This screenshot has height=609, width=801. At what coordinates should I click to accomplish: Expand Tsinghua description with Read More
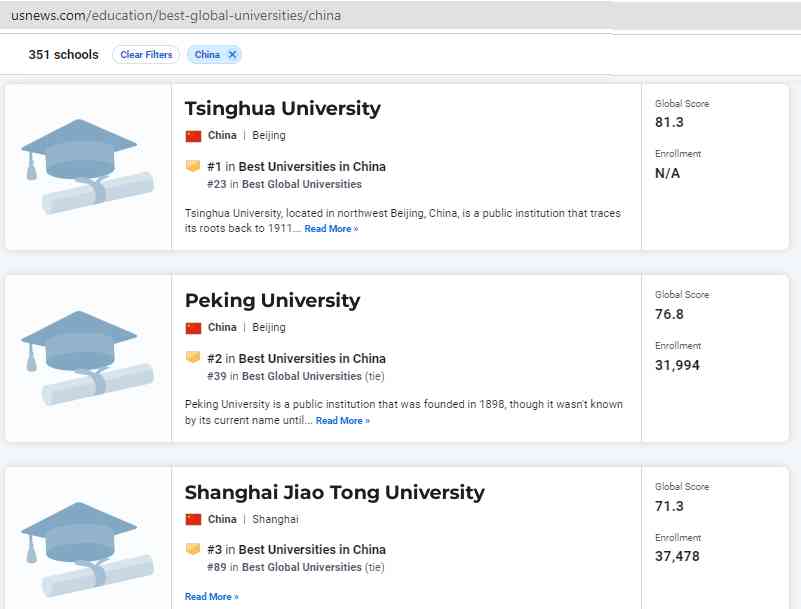click(331, 229)
